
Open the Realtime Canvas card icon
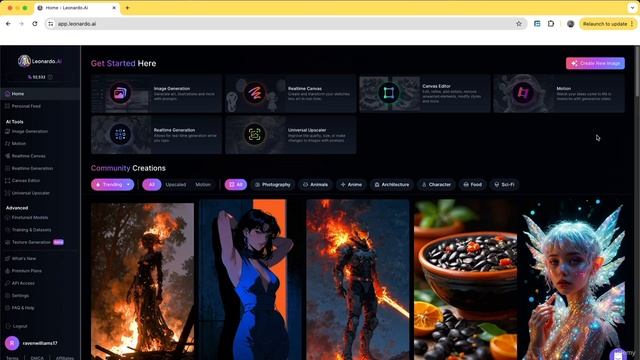[x=255, y=93]
